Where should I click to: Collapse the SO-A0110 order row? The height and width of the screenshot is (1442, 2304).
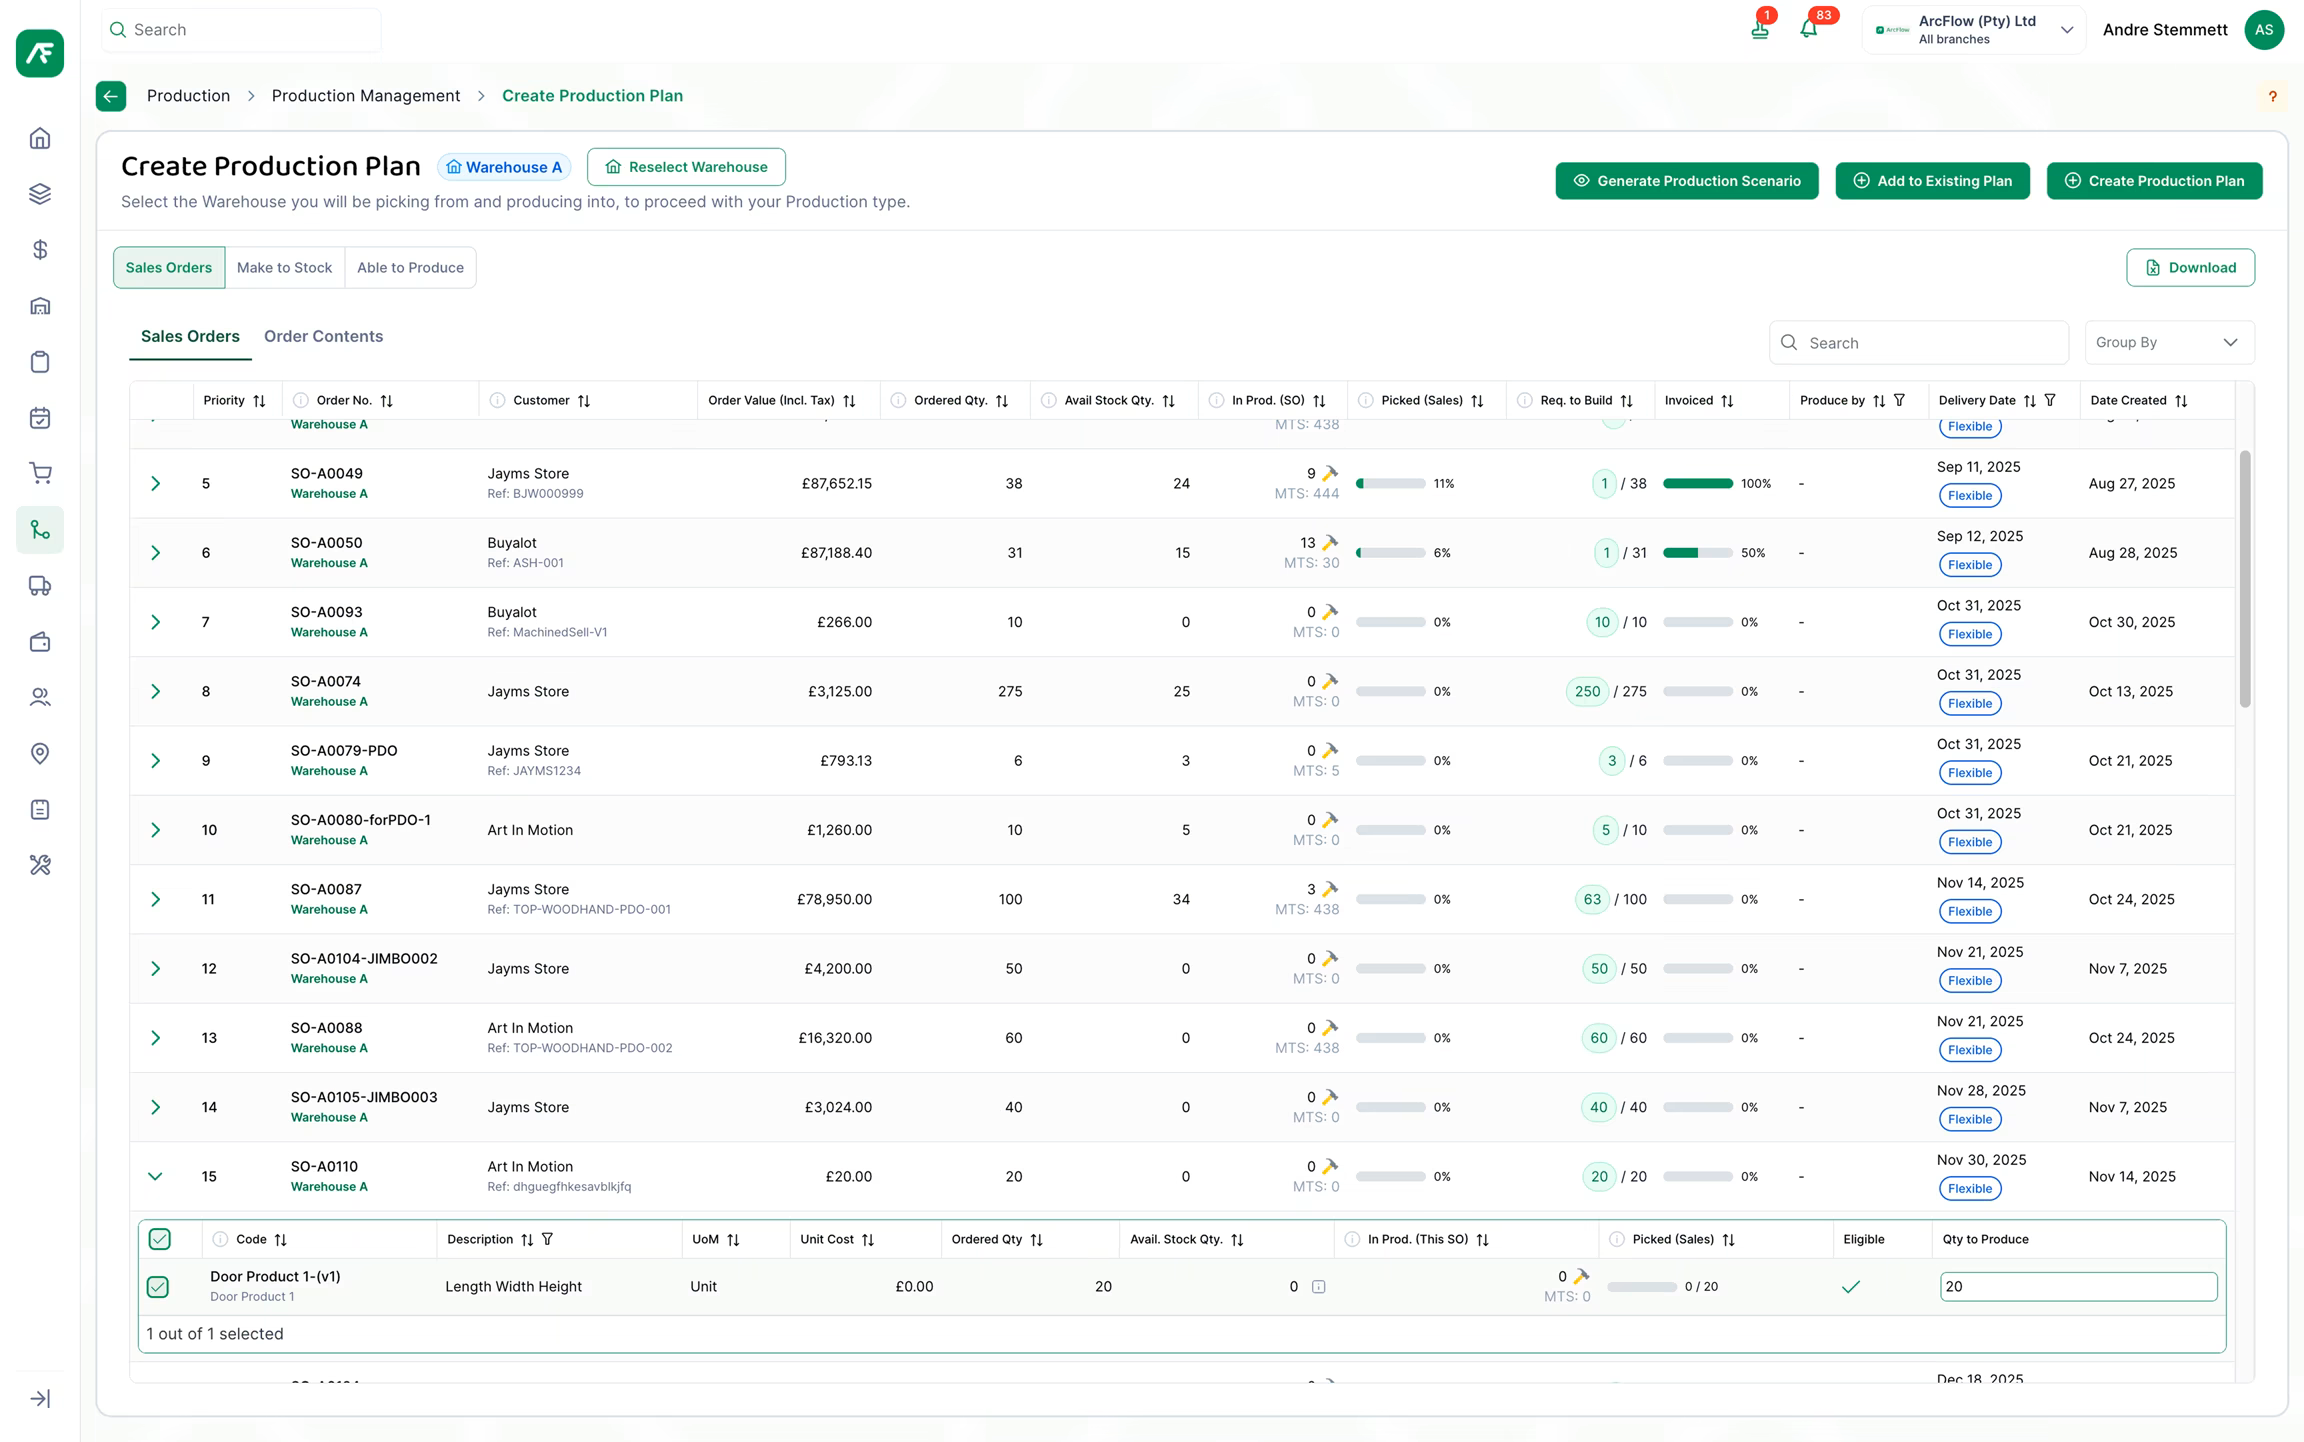(155, 1177)
